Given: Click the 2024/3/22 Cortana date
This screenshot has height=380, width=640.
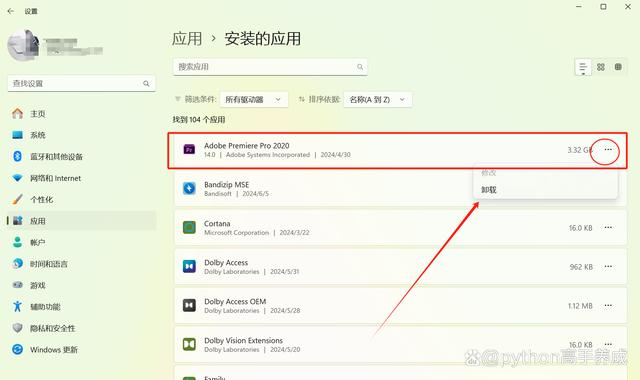Looking at the screenshot, I should (294, 233).
